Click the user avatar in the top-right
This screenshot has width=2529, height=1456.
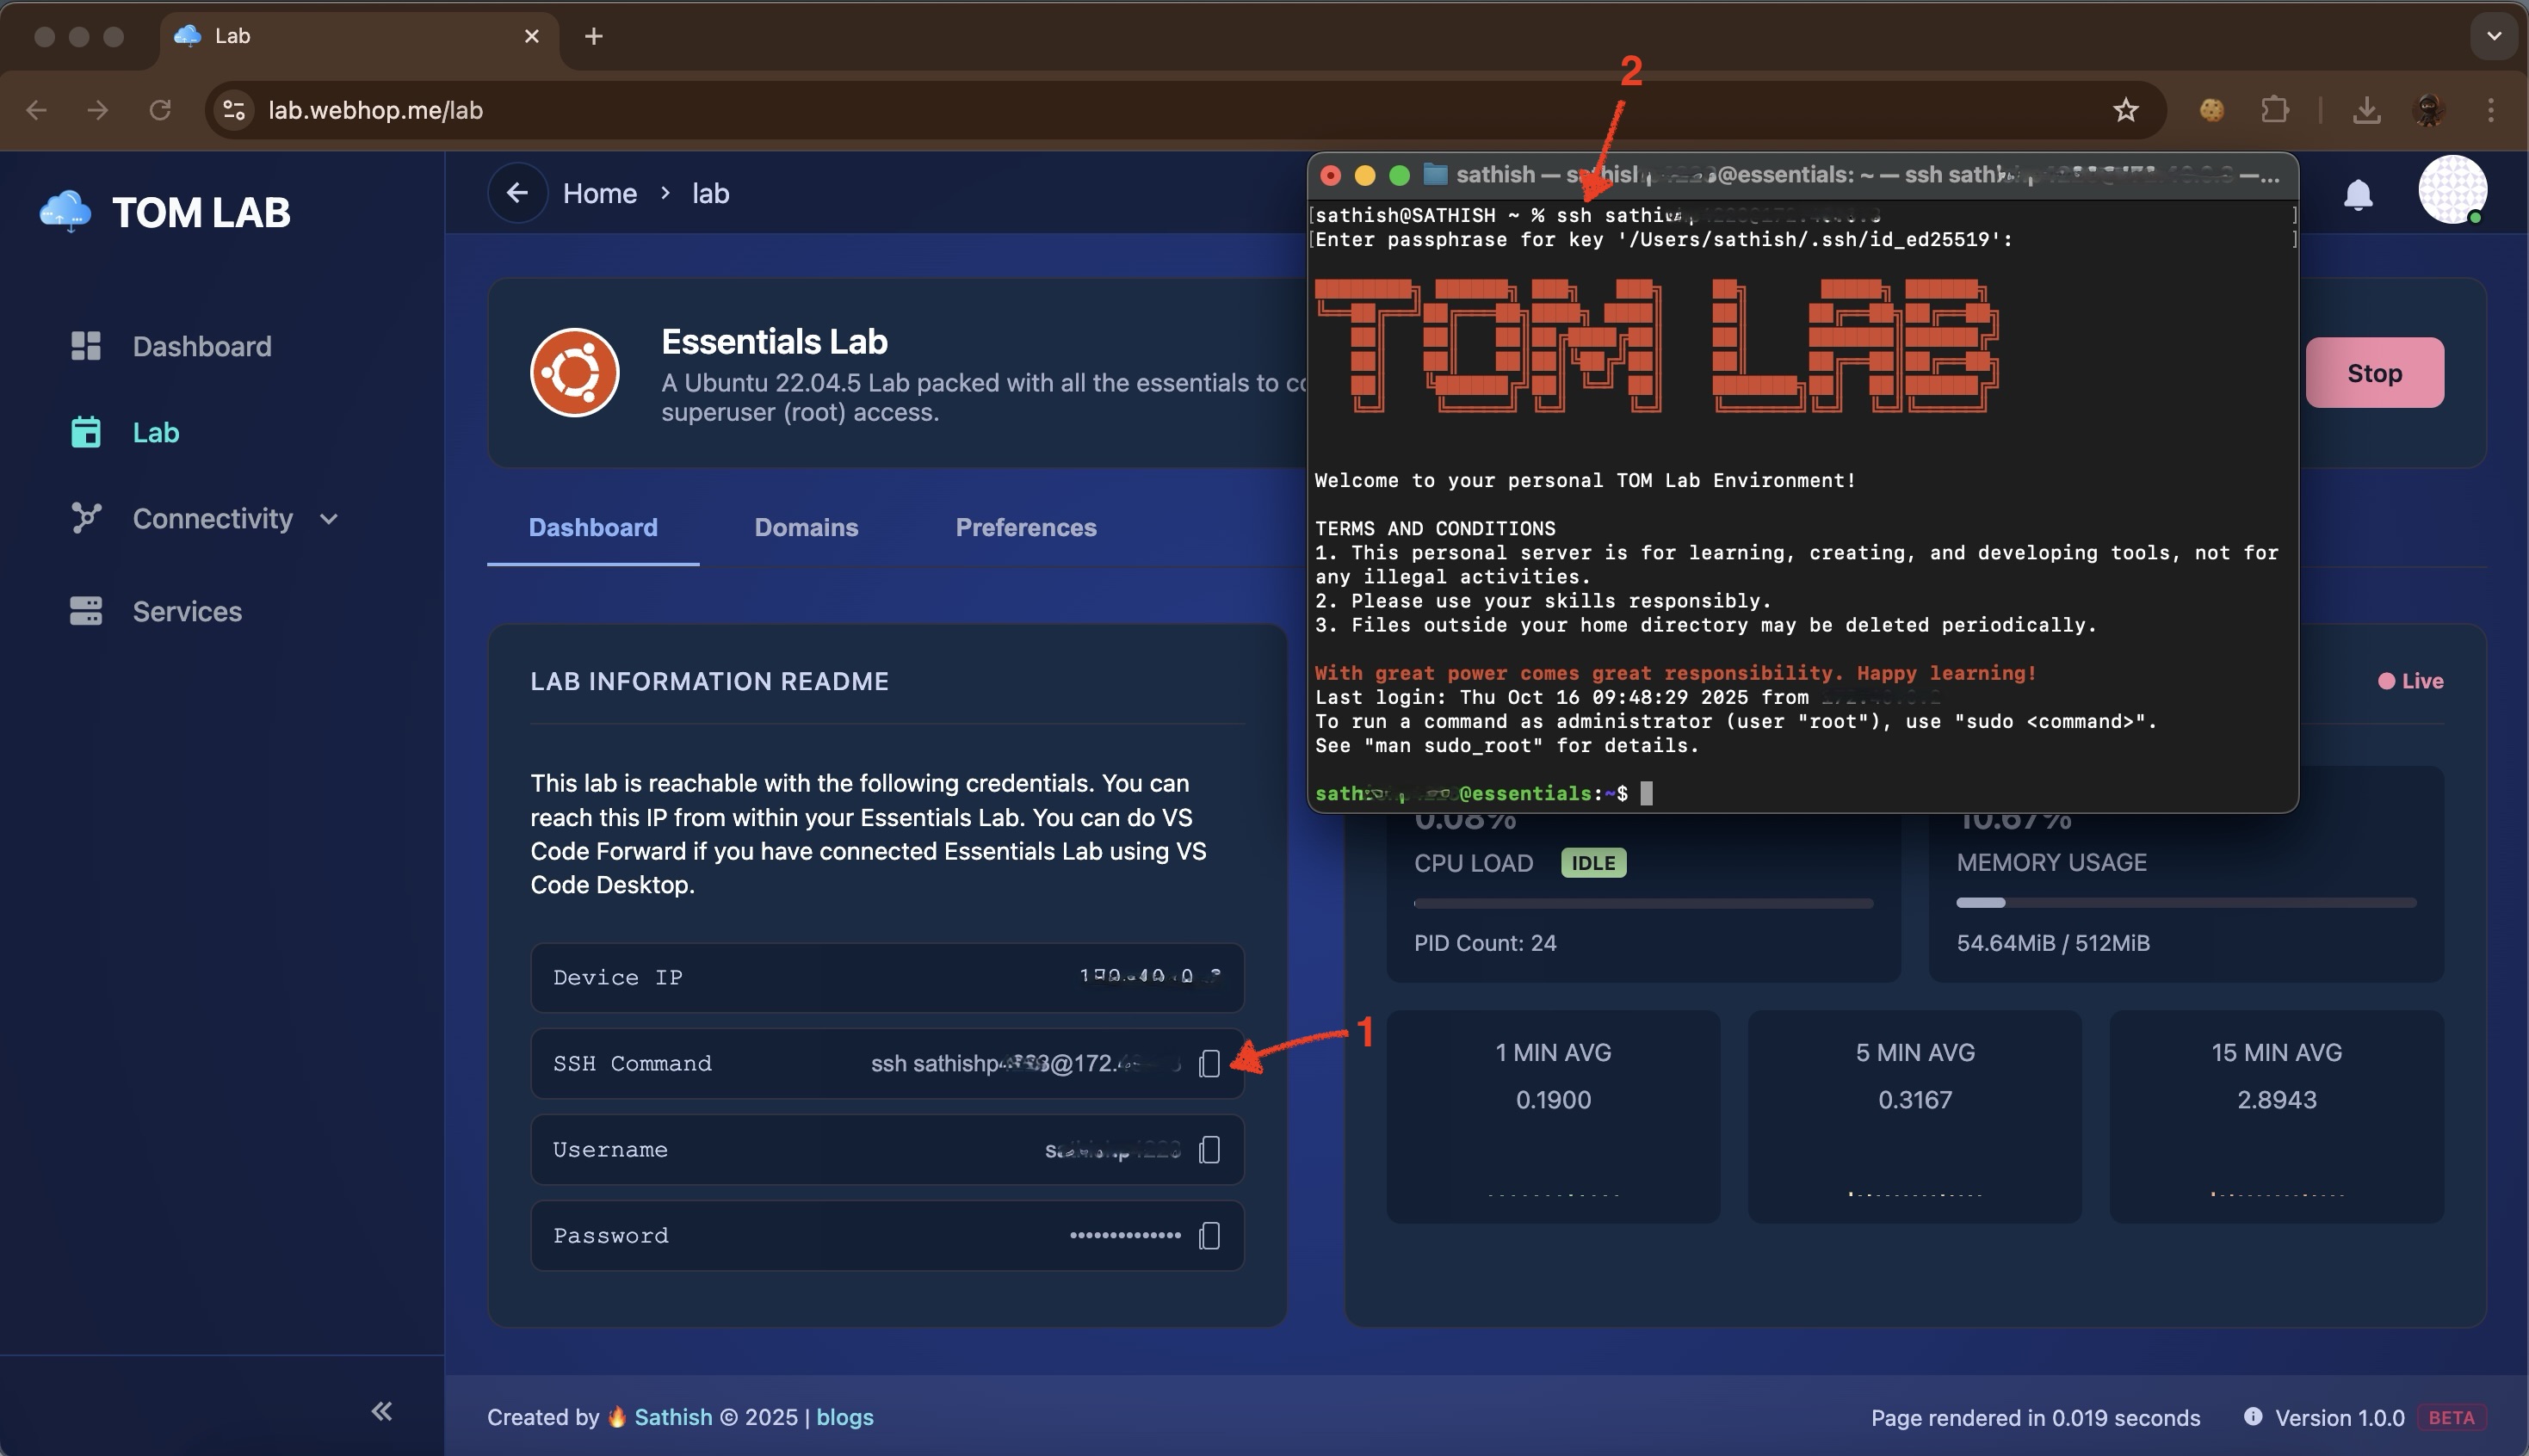2454,189
